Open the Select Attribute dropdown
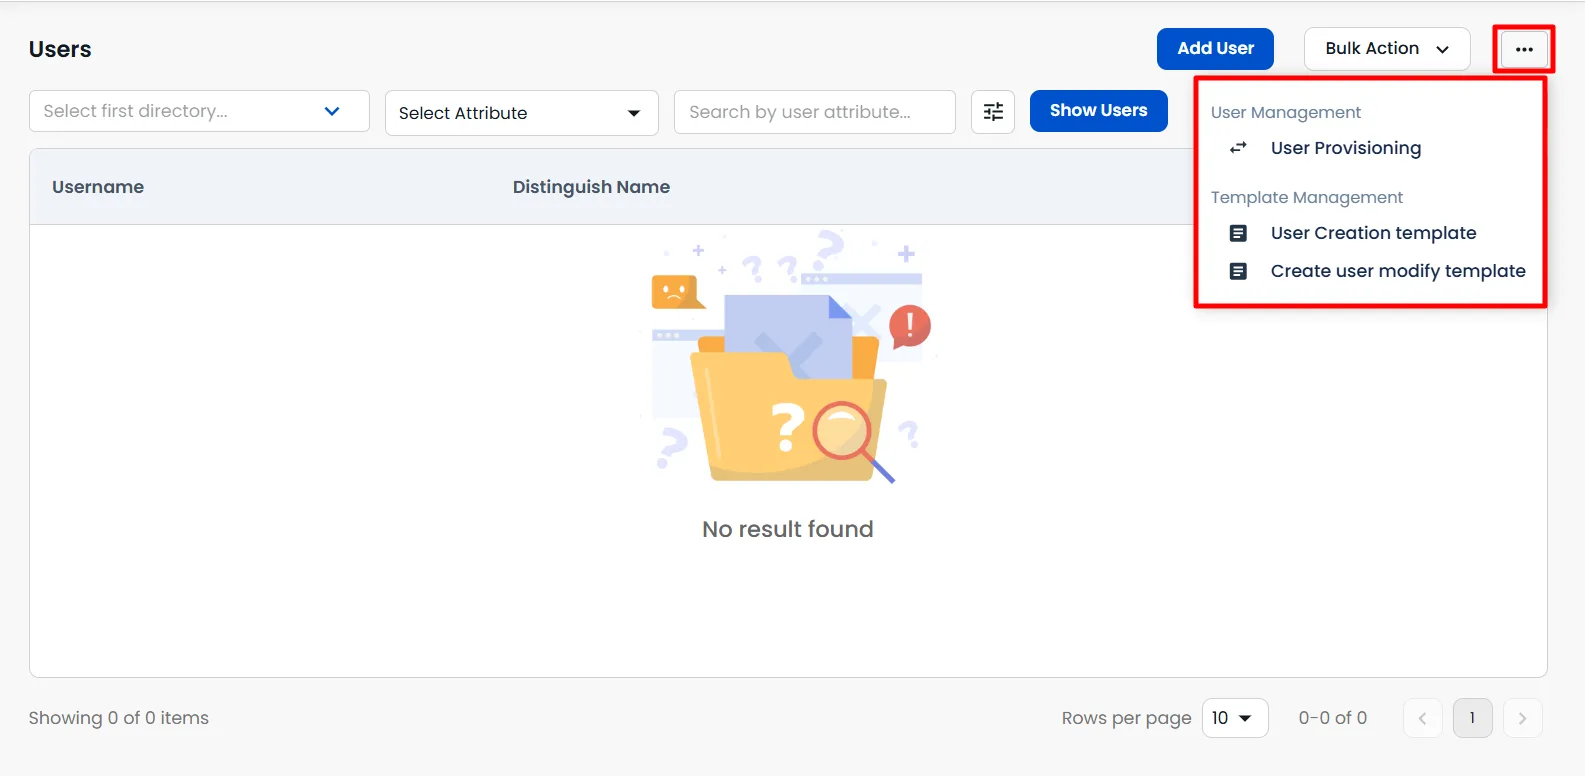Image resolution: width=1585 pixels, height=776 pixels. [521, 113]
